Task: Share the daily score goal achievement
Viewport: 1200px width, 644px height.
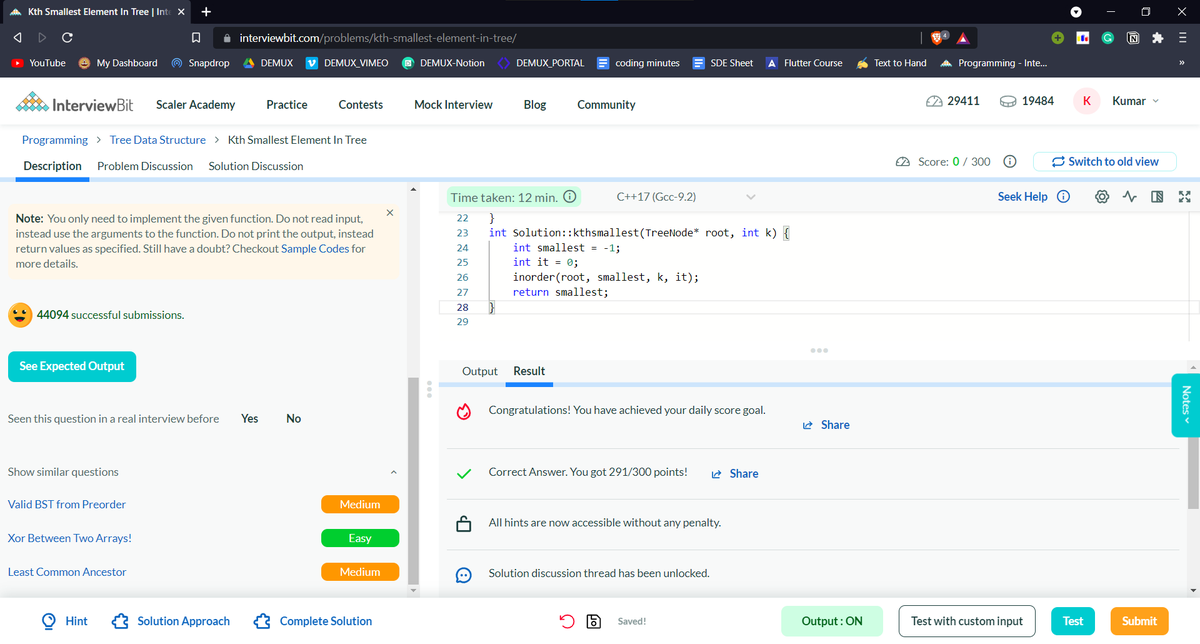Action: click(826, 425)
